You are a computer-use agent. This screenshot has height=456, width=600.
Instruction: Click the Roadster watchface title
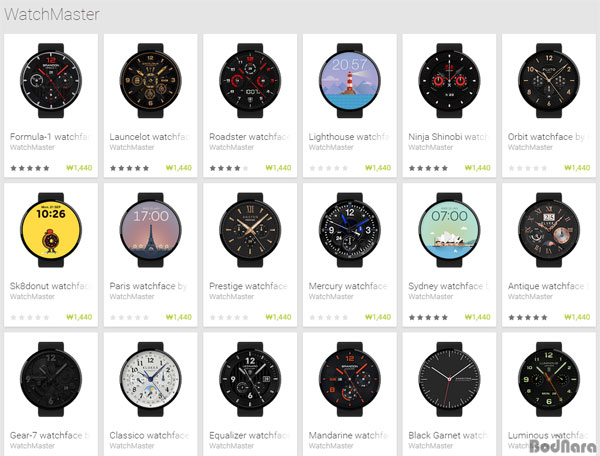click(x=249, y=137)
